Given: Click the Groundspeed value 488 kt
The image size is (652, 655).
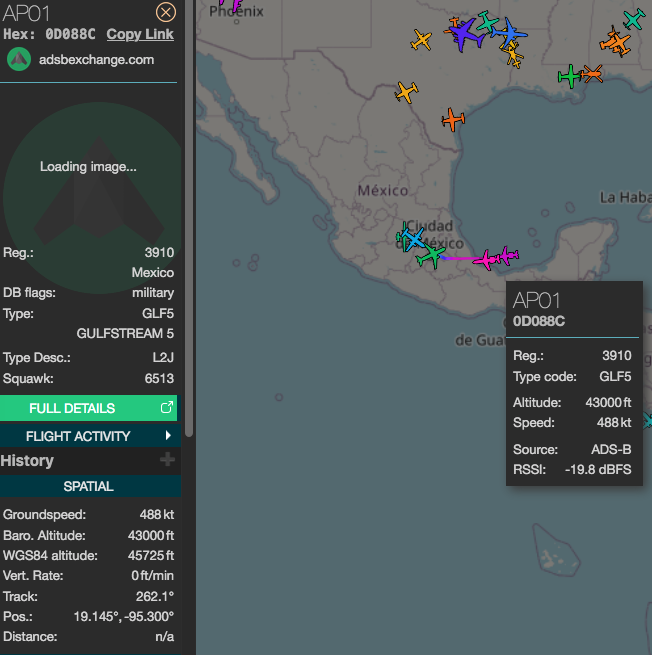Looking at the screenshot, I should pyautogui.click(x=157, y=515).
